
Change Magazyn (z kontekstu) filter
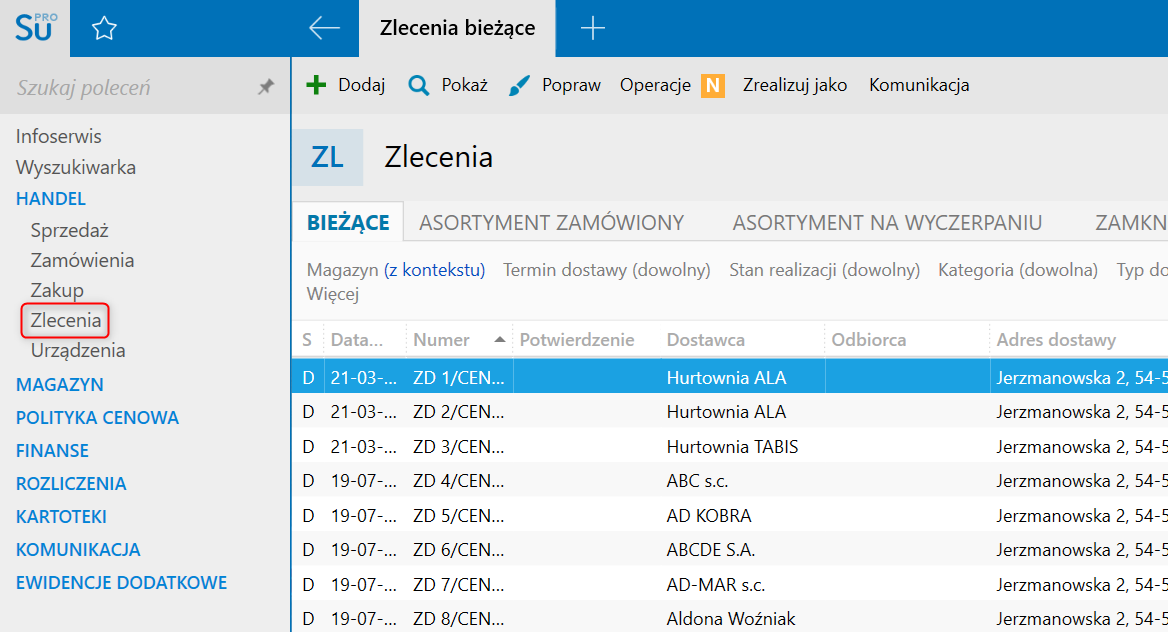pos(396,270)
